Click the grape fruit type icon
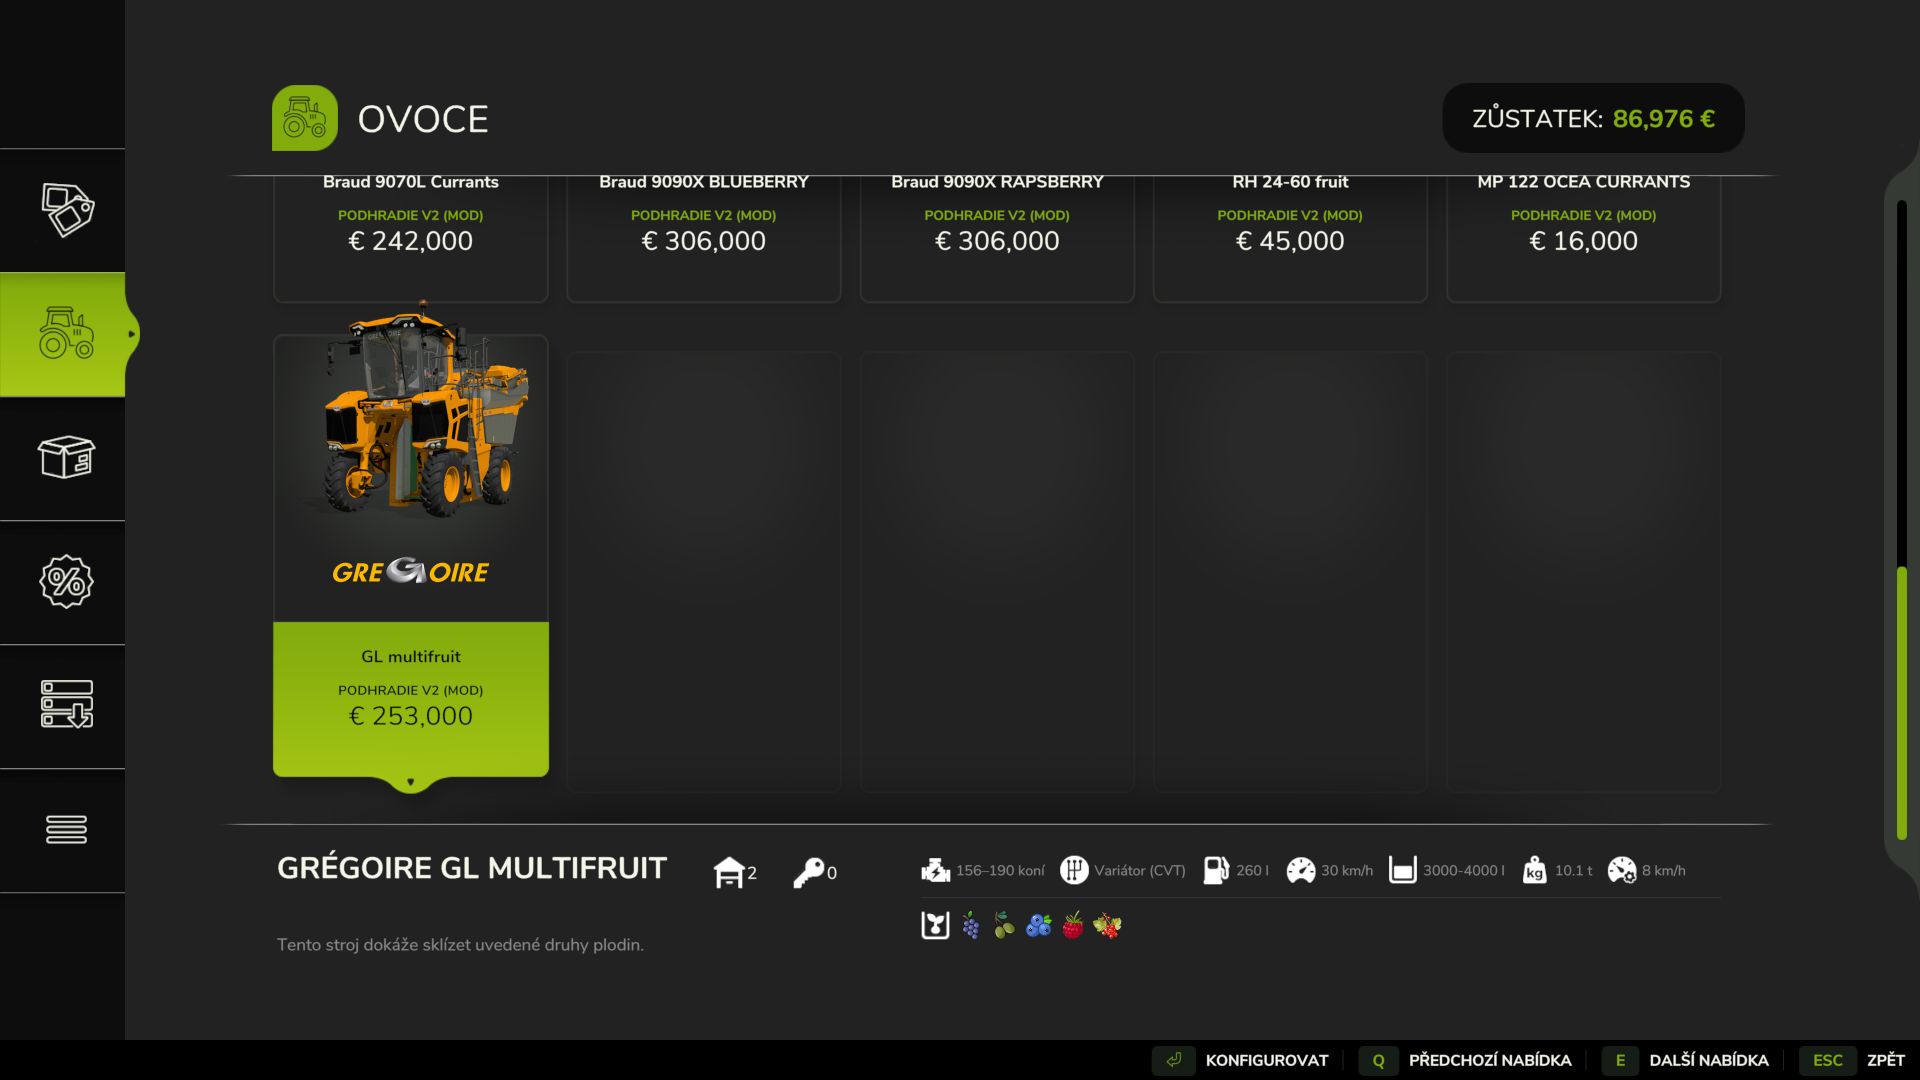1920x1080 pixels. click(970, 925)
